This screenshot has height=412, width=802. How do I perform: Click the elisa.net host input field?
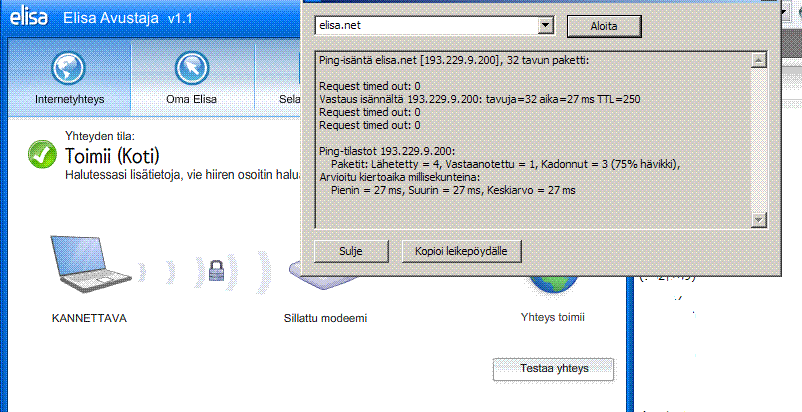[427, 25]
